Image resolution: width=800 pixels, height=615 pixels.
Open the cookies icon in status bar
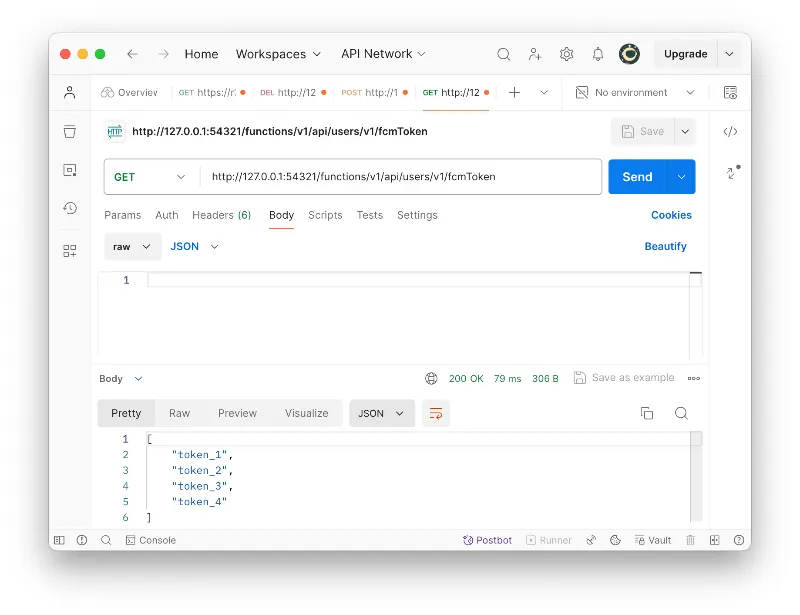pos(615,540)
